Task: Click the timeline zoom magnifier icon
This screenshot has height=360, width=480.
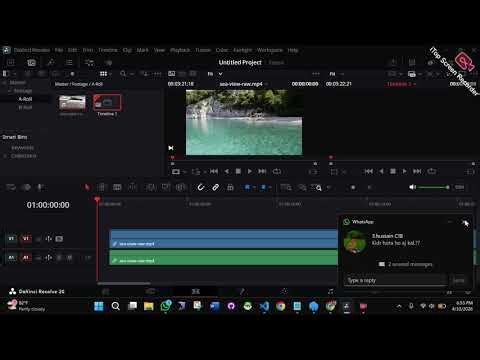Action: click(x=318, y=188)
